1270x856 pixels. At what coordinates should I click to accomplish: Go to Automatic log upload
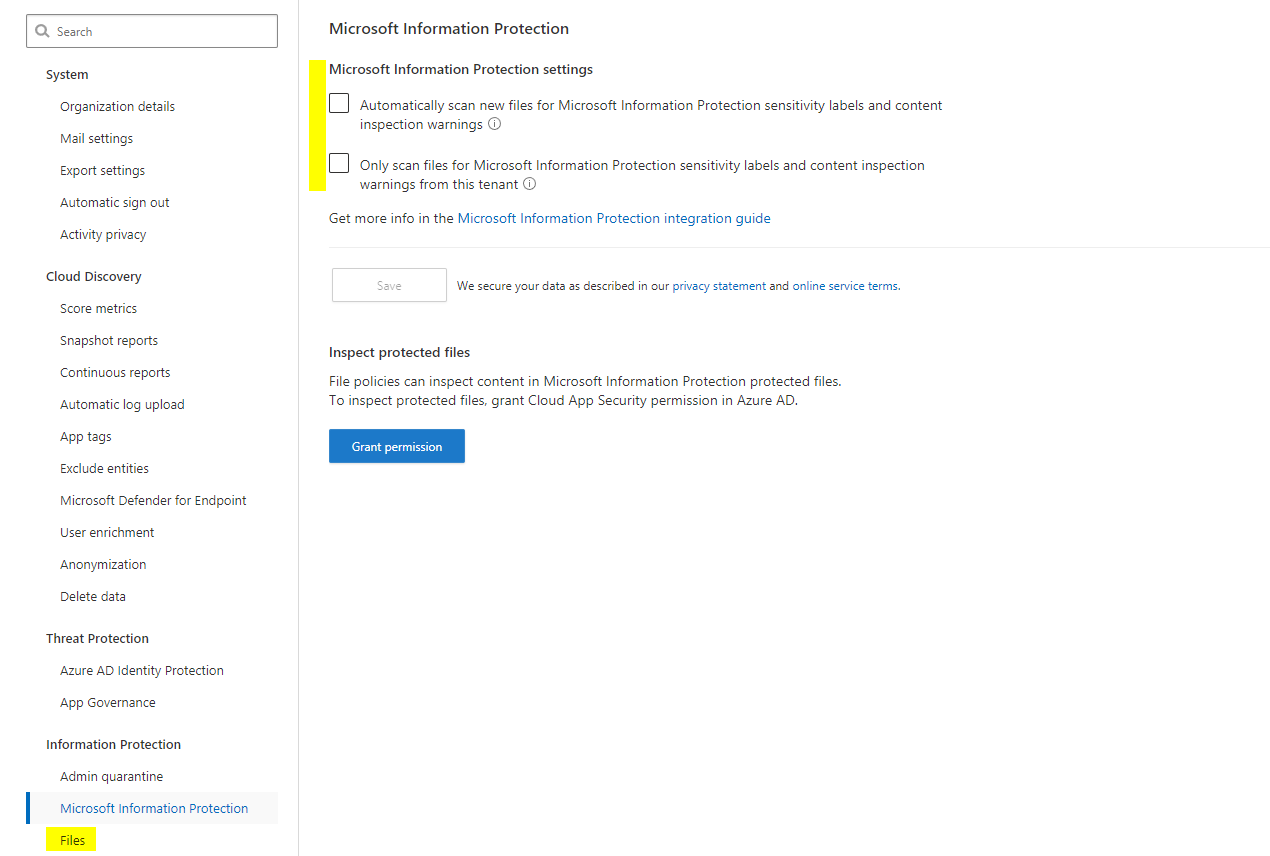(x=122, y=405)
